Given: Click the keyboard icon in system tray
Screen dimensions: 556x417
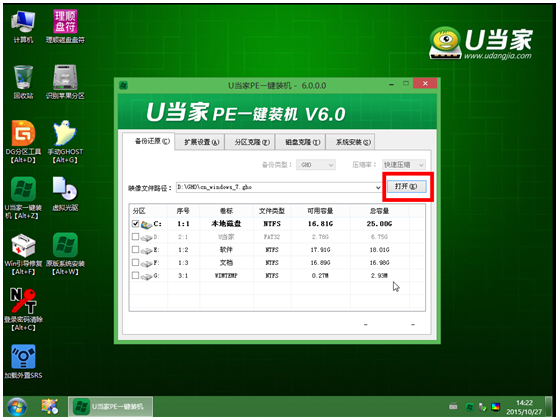Looking at the screenshot, I should point(453,406).
